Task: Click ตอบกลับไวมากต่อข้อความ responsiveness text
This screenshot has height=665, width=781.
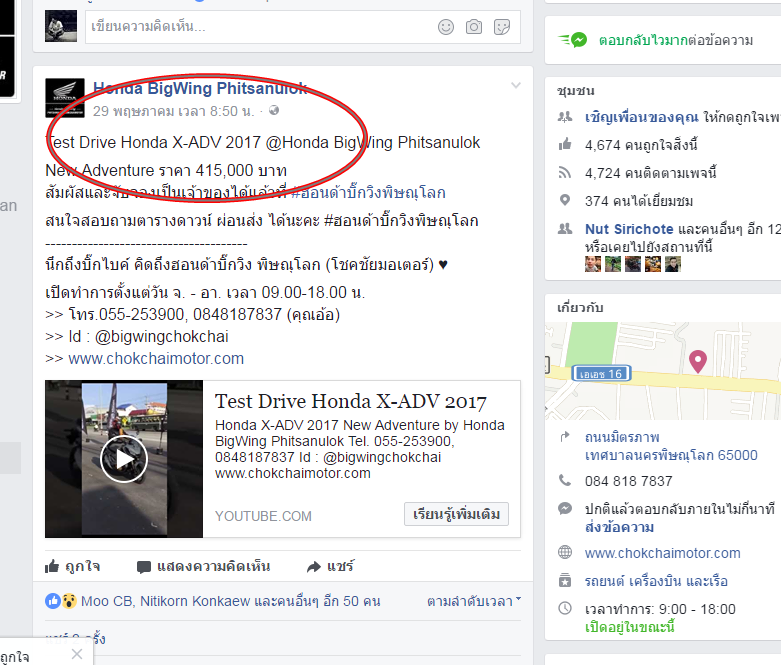Action: point(676,40)
